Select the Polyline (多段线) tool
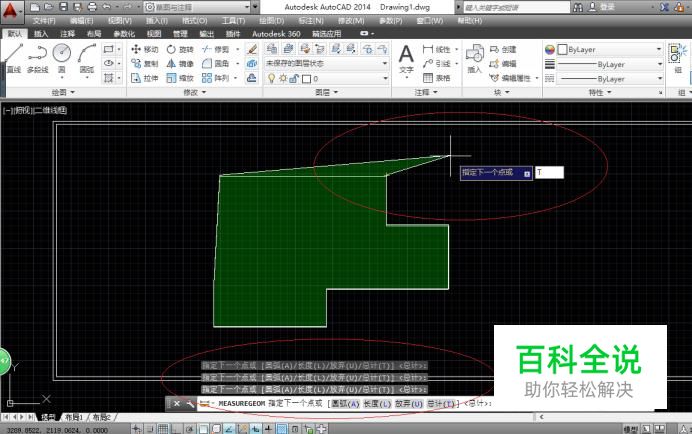The height and width of the screenshot is (434, 692). [38, 58]
